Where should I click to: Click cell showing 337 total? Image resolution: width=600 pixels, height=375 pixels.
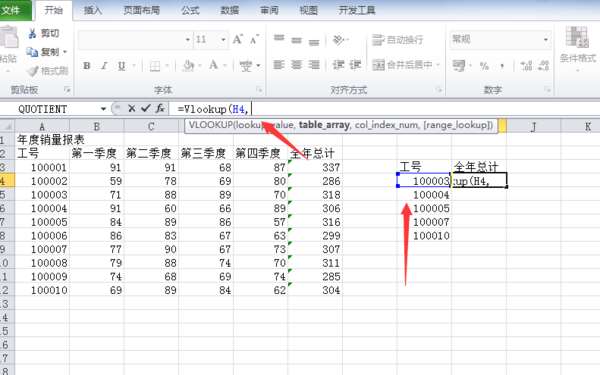[315, 167]
